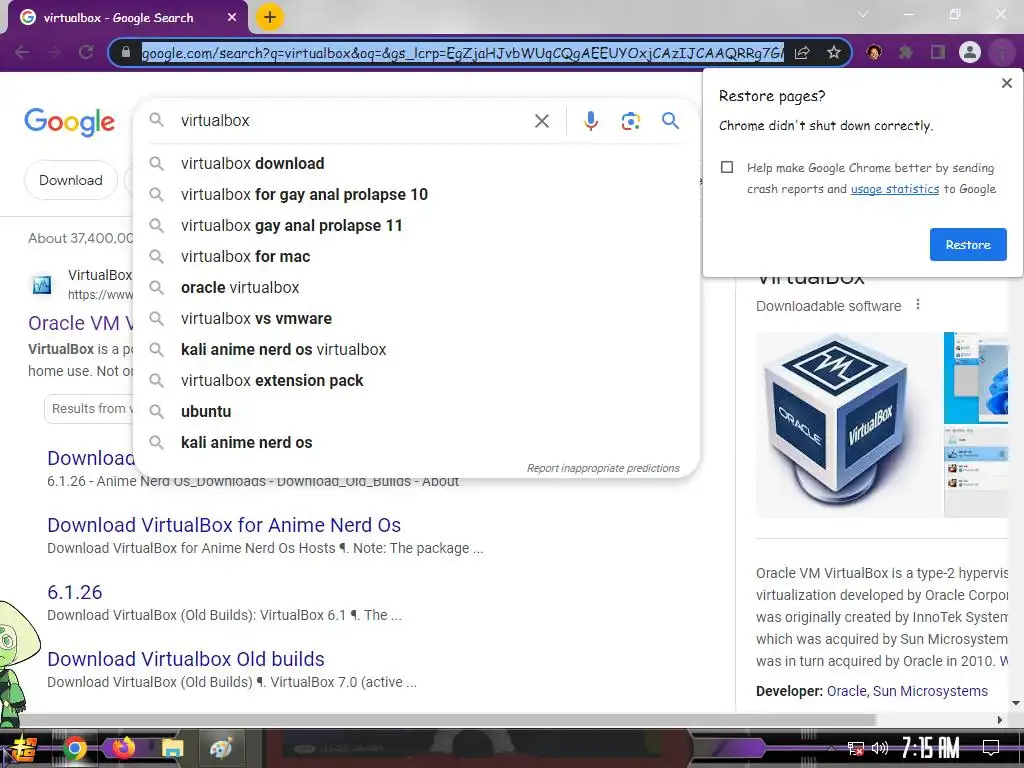Open File Explorer from the taskbar
Image resolution: width=1024 pixels, height=768 pixels.
172,748
